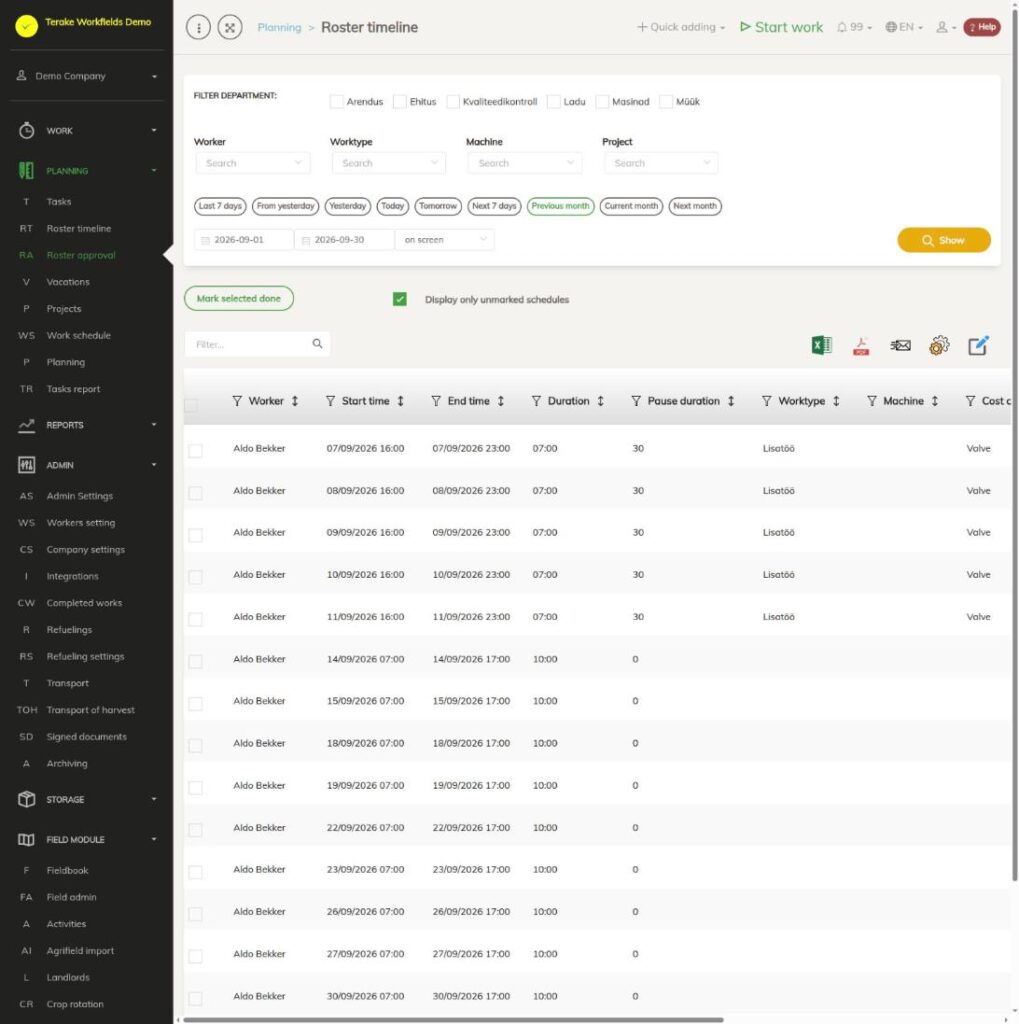Expand the Demo Company selector

pos(86,76)
